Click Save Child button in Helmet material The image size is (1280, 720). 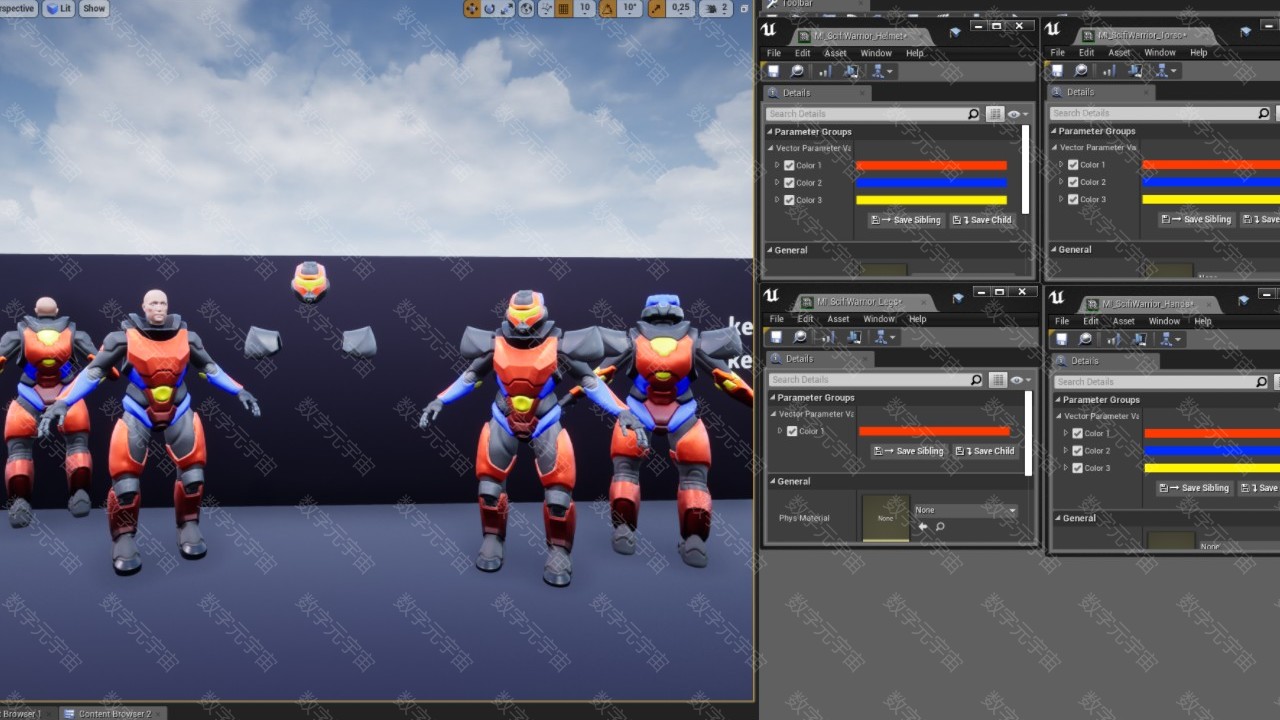coord(982,220)
